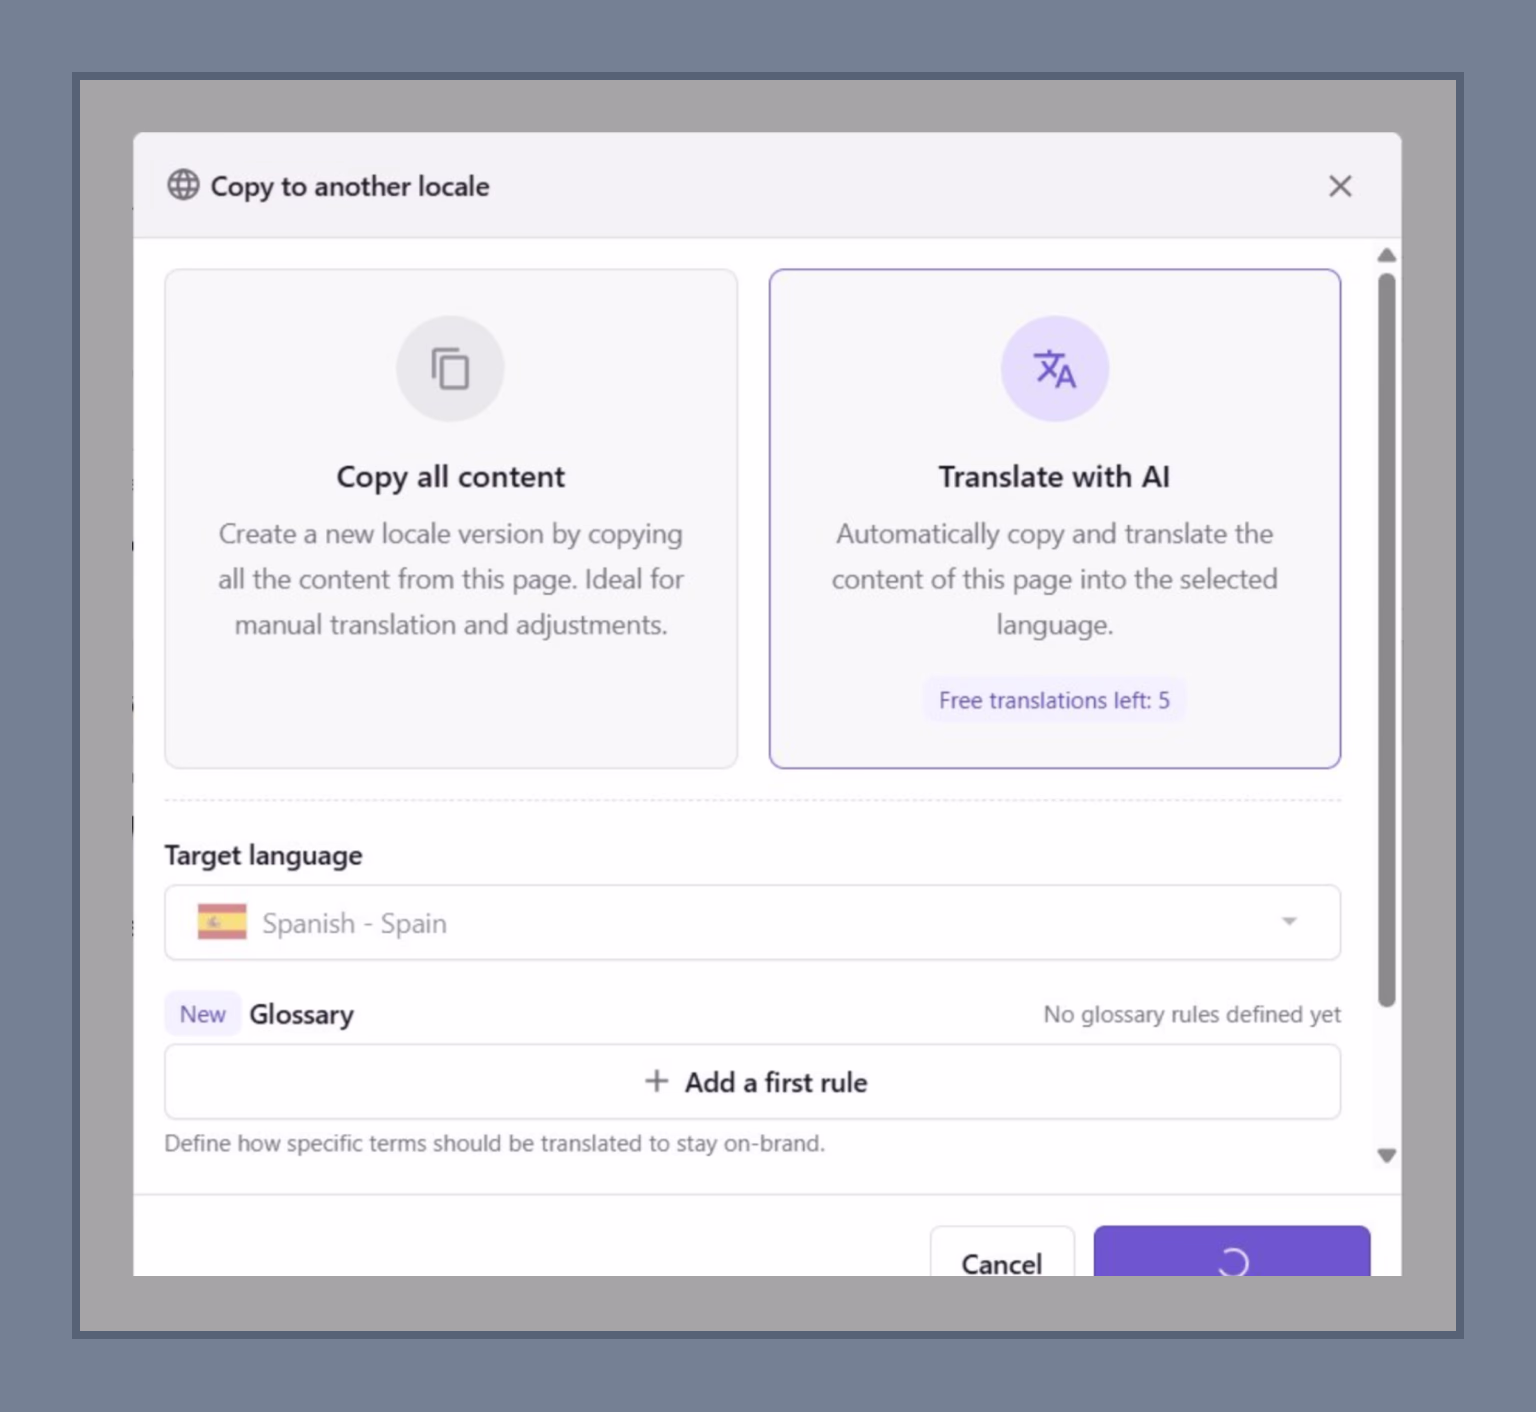Expand the Spanish - Spain language selector

point(753,922)
